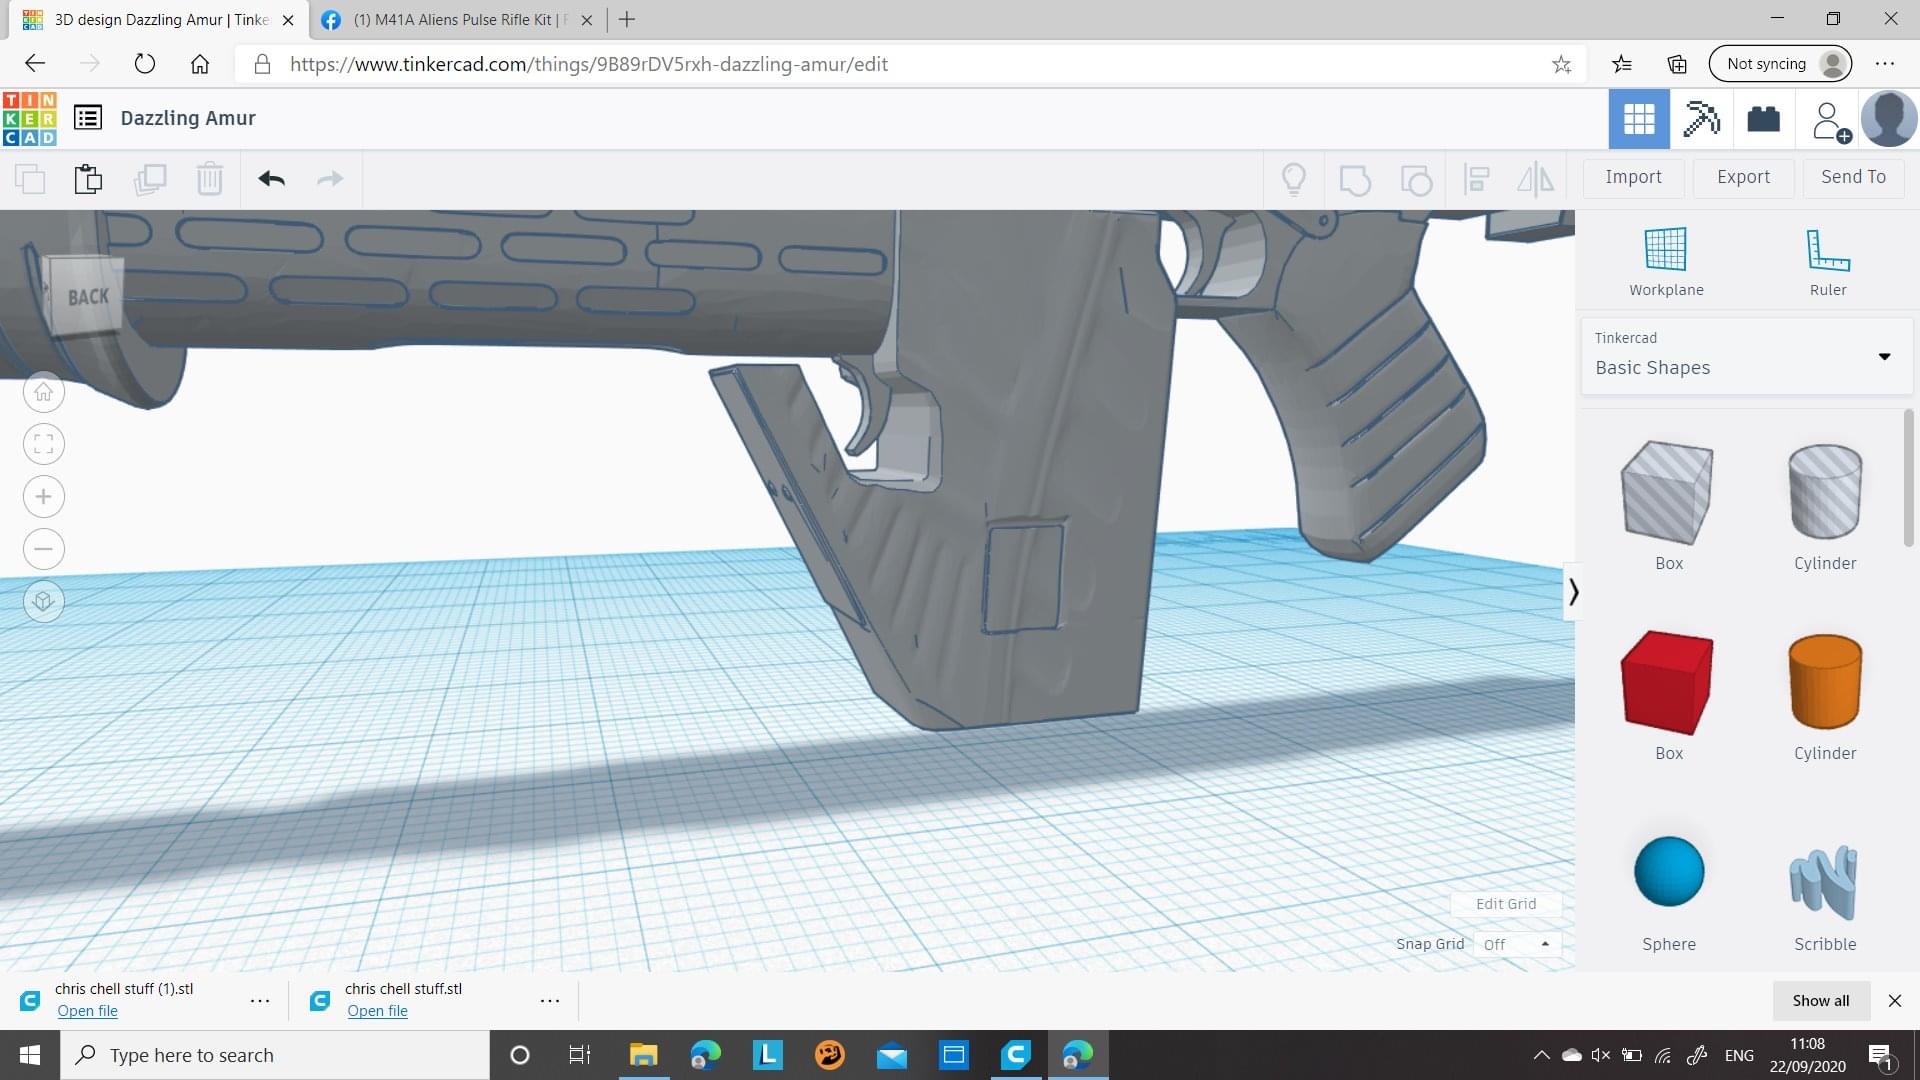Open a new browser tab
This screenshot has height=1080, width=1920.
pos(627,19)
